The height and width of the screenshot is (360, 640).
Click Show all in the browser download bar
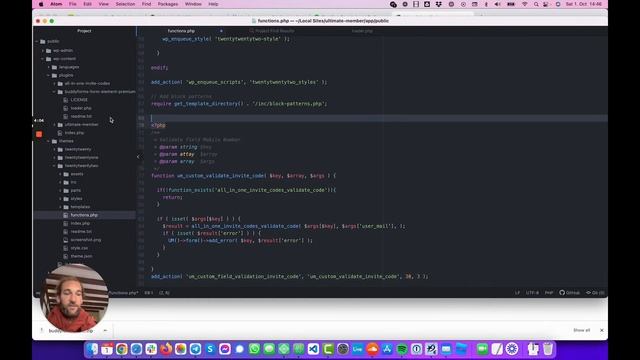(x=582, y=330)
